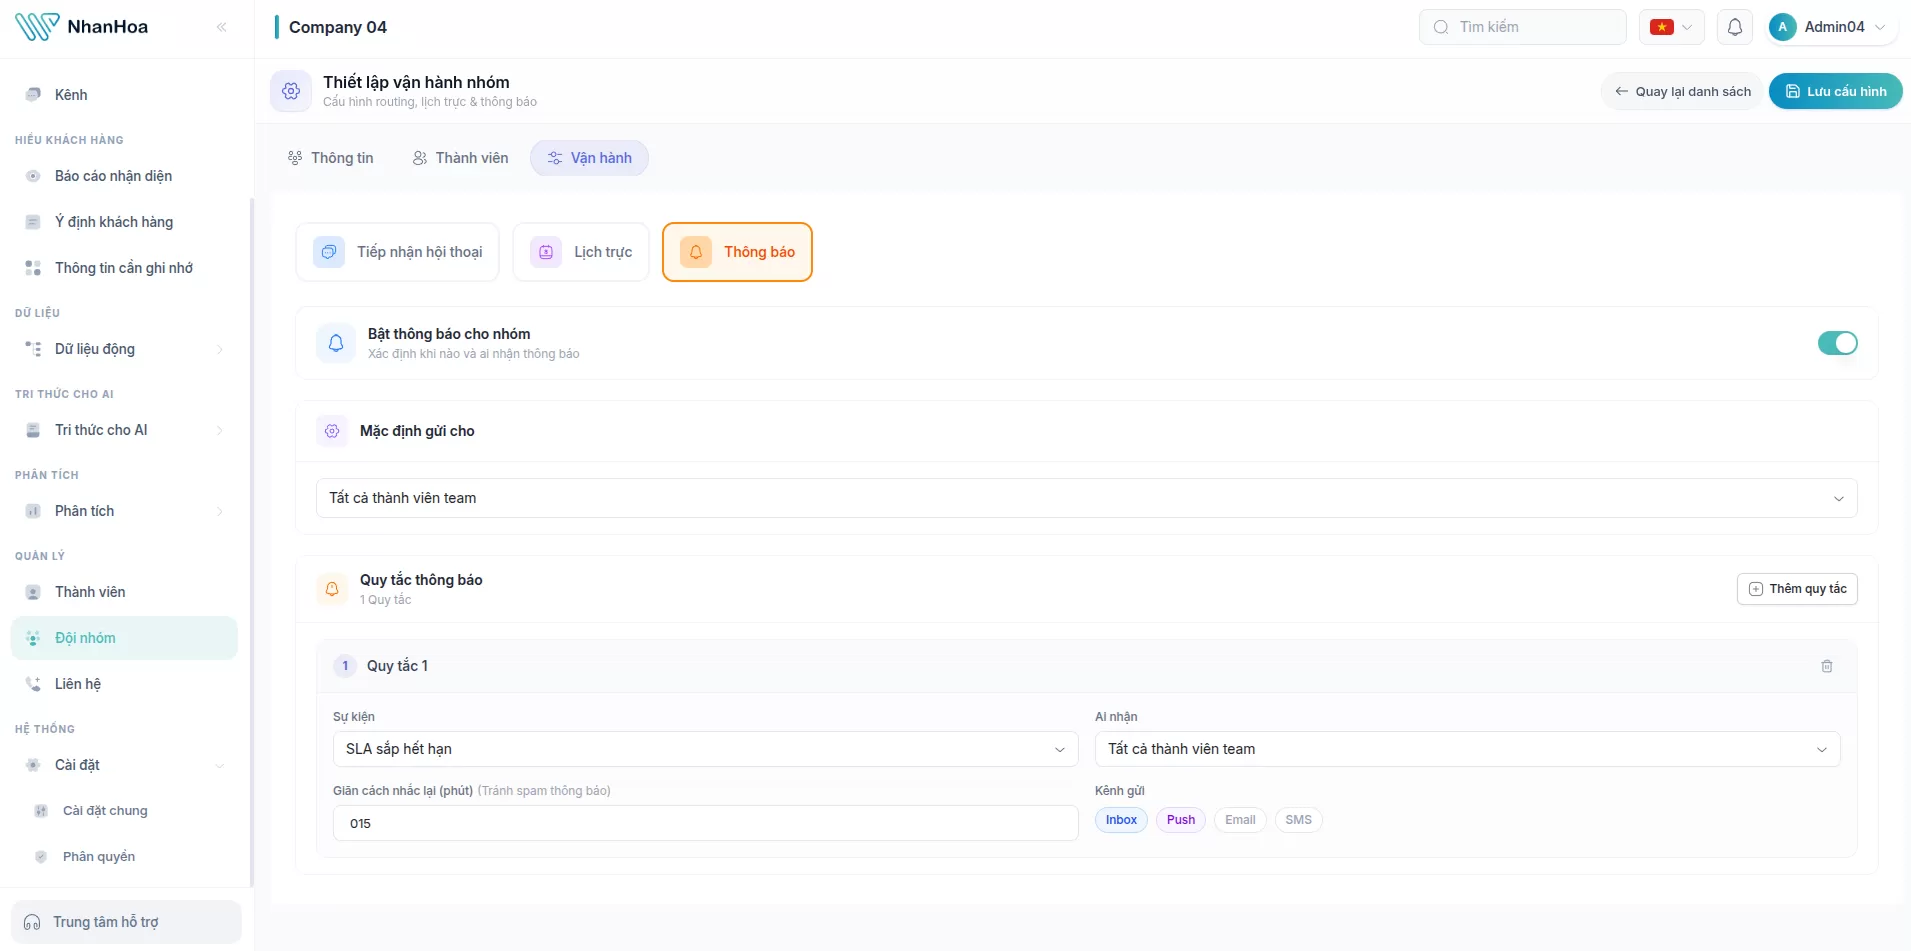The image size is (1911, 951).
Task: Open the Admin04 account menu chevron
Action: click(1880, 27)
